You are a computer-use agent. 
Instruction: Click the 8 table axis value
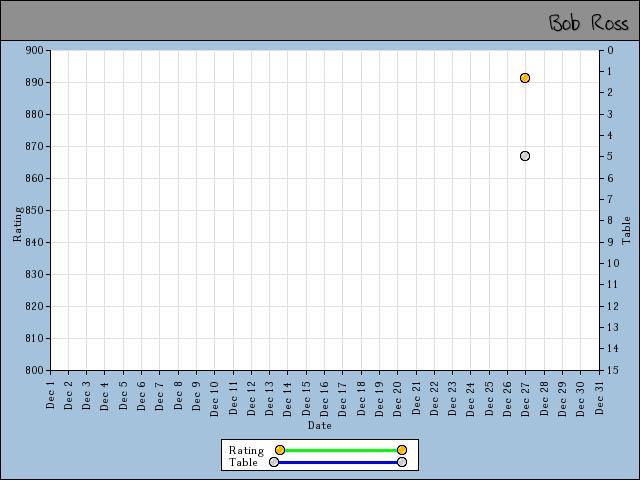click(x=610, y=220)
